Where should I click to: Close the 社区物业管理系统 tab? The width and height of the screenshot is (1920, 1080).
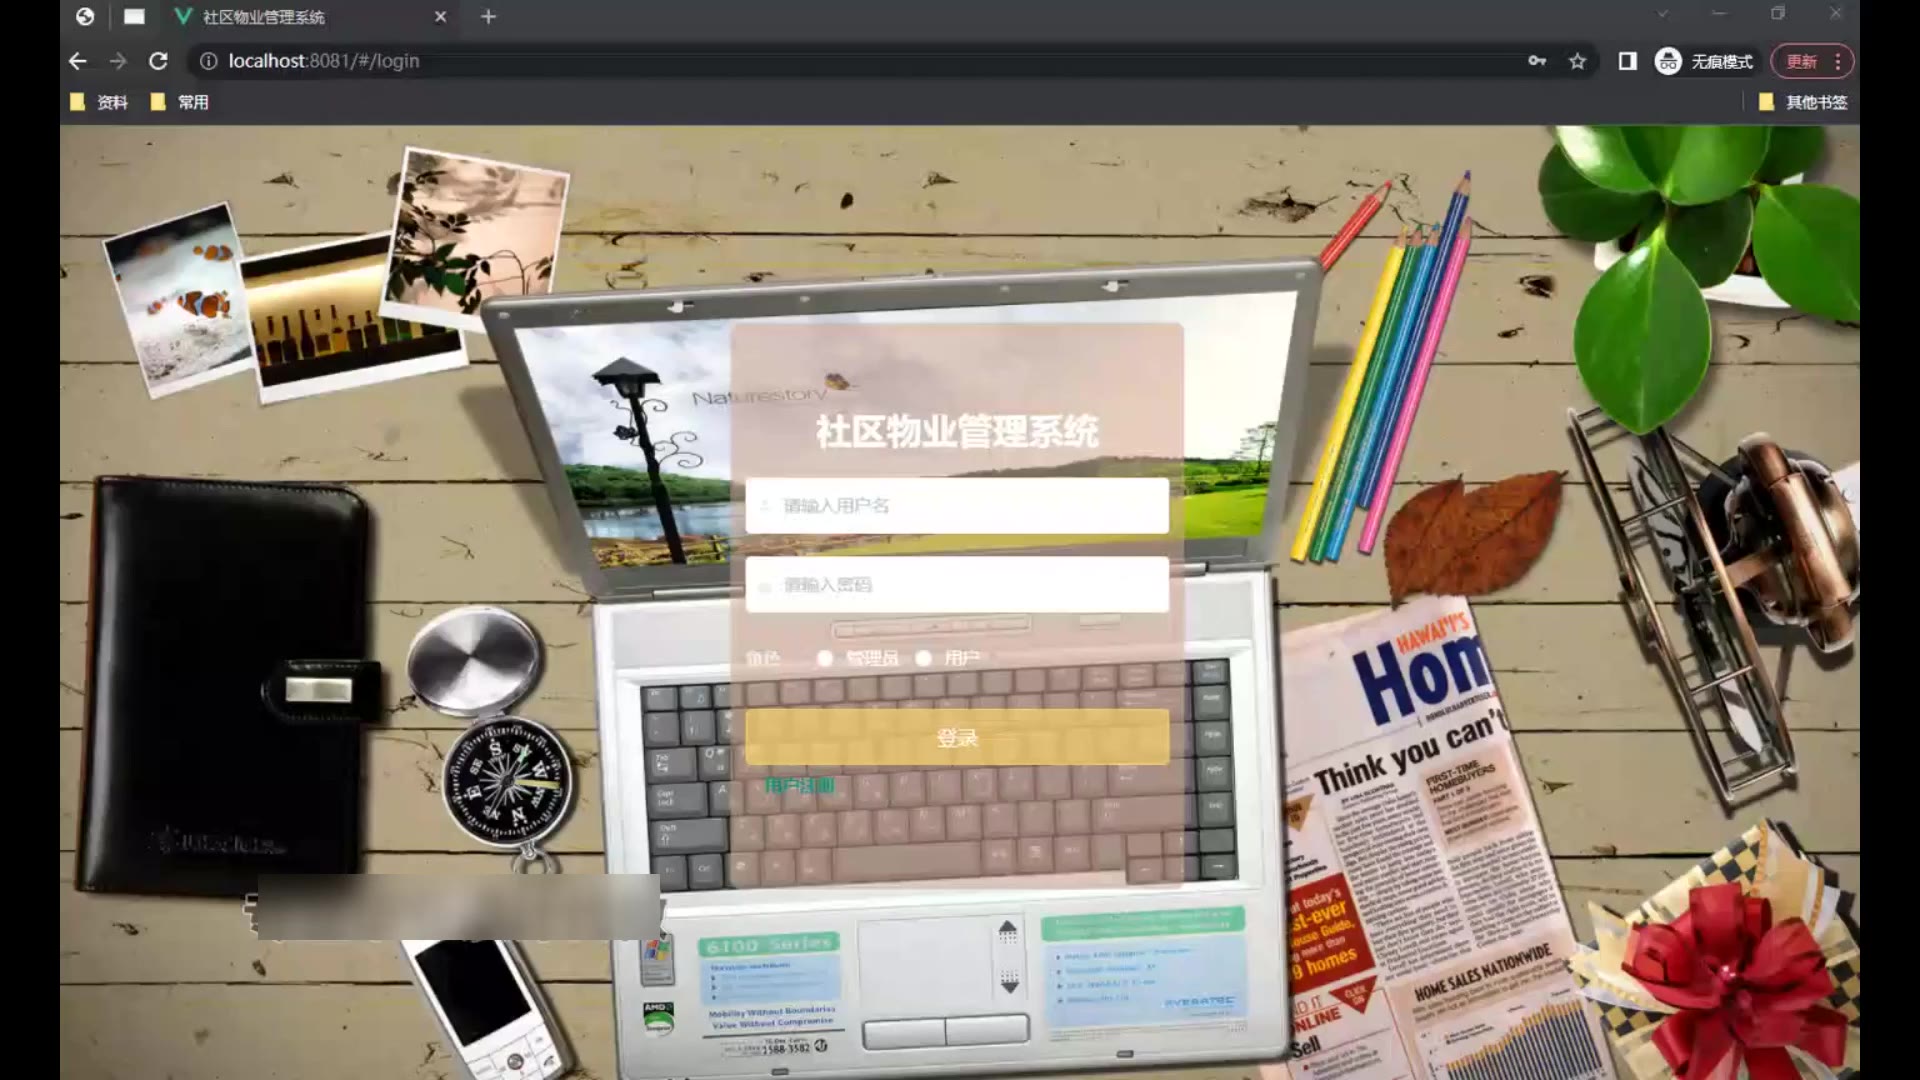coord(441,16)
